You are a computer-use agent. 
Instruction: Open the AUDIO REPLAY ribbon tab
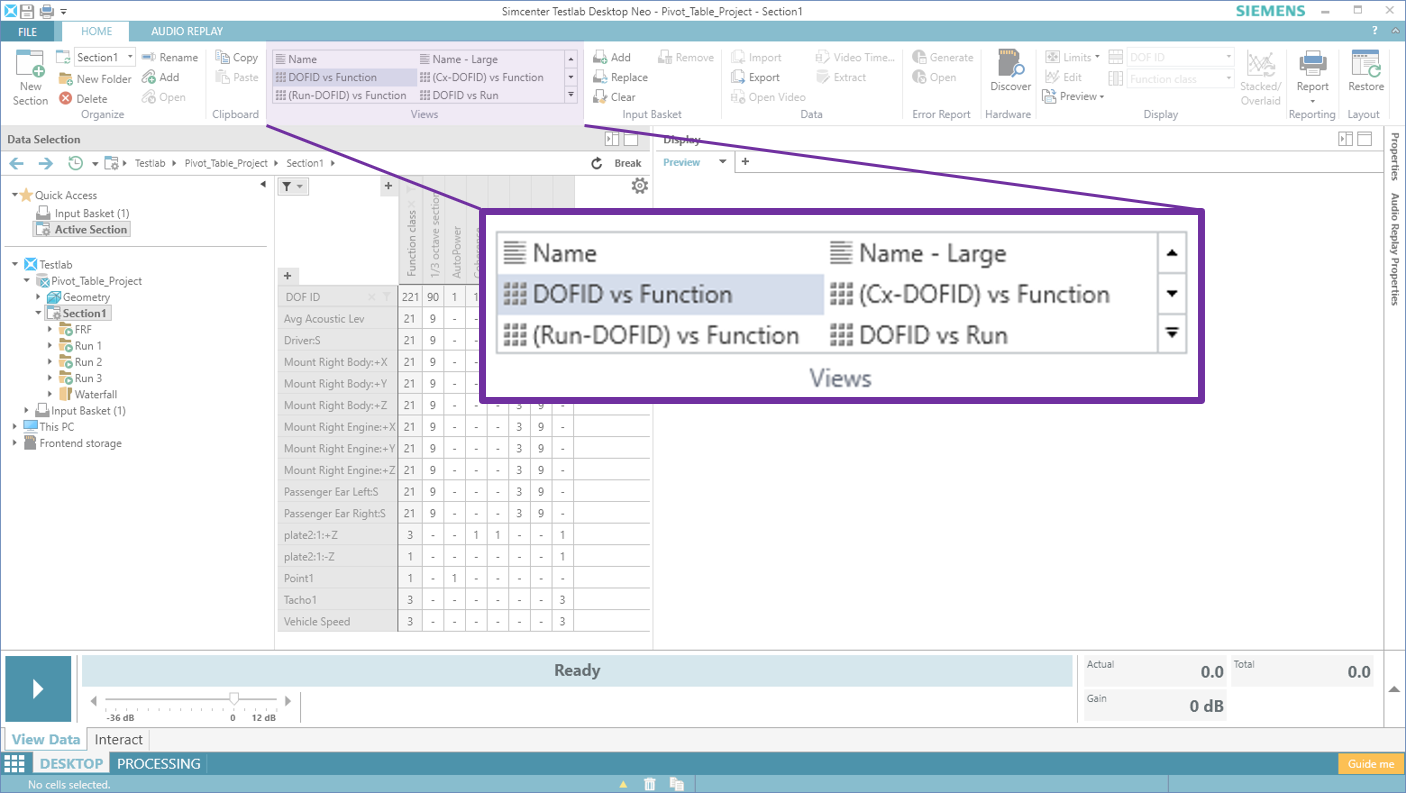click(187, 32)
